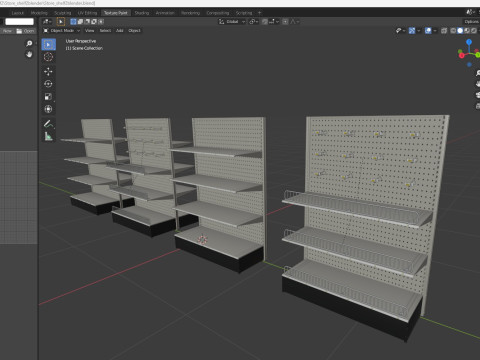480x360 pixels.
Task: Set selection mode to subtract
Action: [87, 22]
